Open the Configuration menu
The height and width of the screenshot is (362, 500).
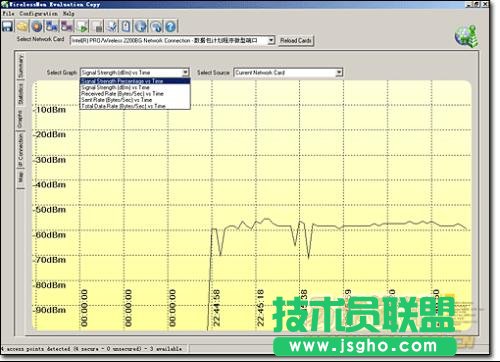click(x=38, y=14)
